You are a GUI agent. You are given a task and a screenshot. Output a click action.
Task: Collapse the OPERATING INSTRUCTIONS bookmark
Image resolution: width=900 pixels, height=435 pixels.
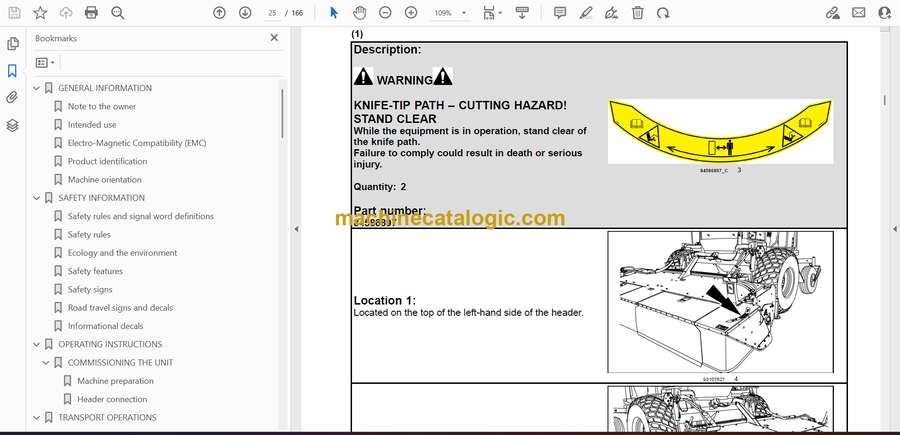(37, 344)
